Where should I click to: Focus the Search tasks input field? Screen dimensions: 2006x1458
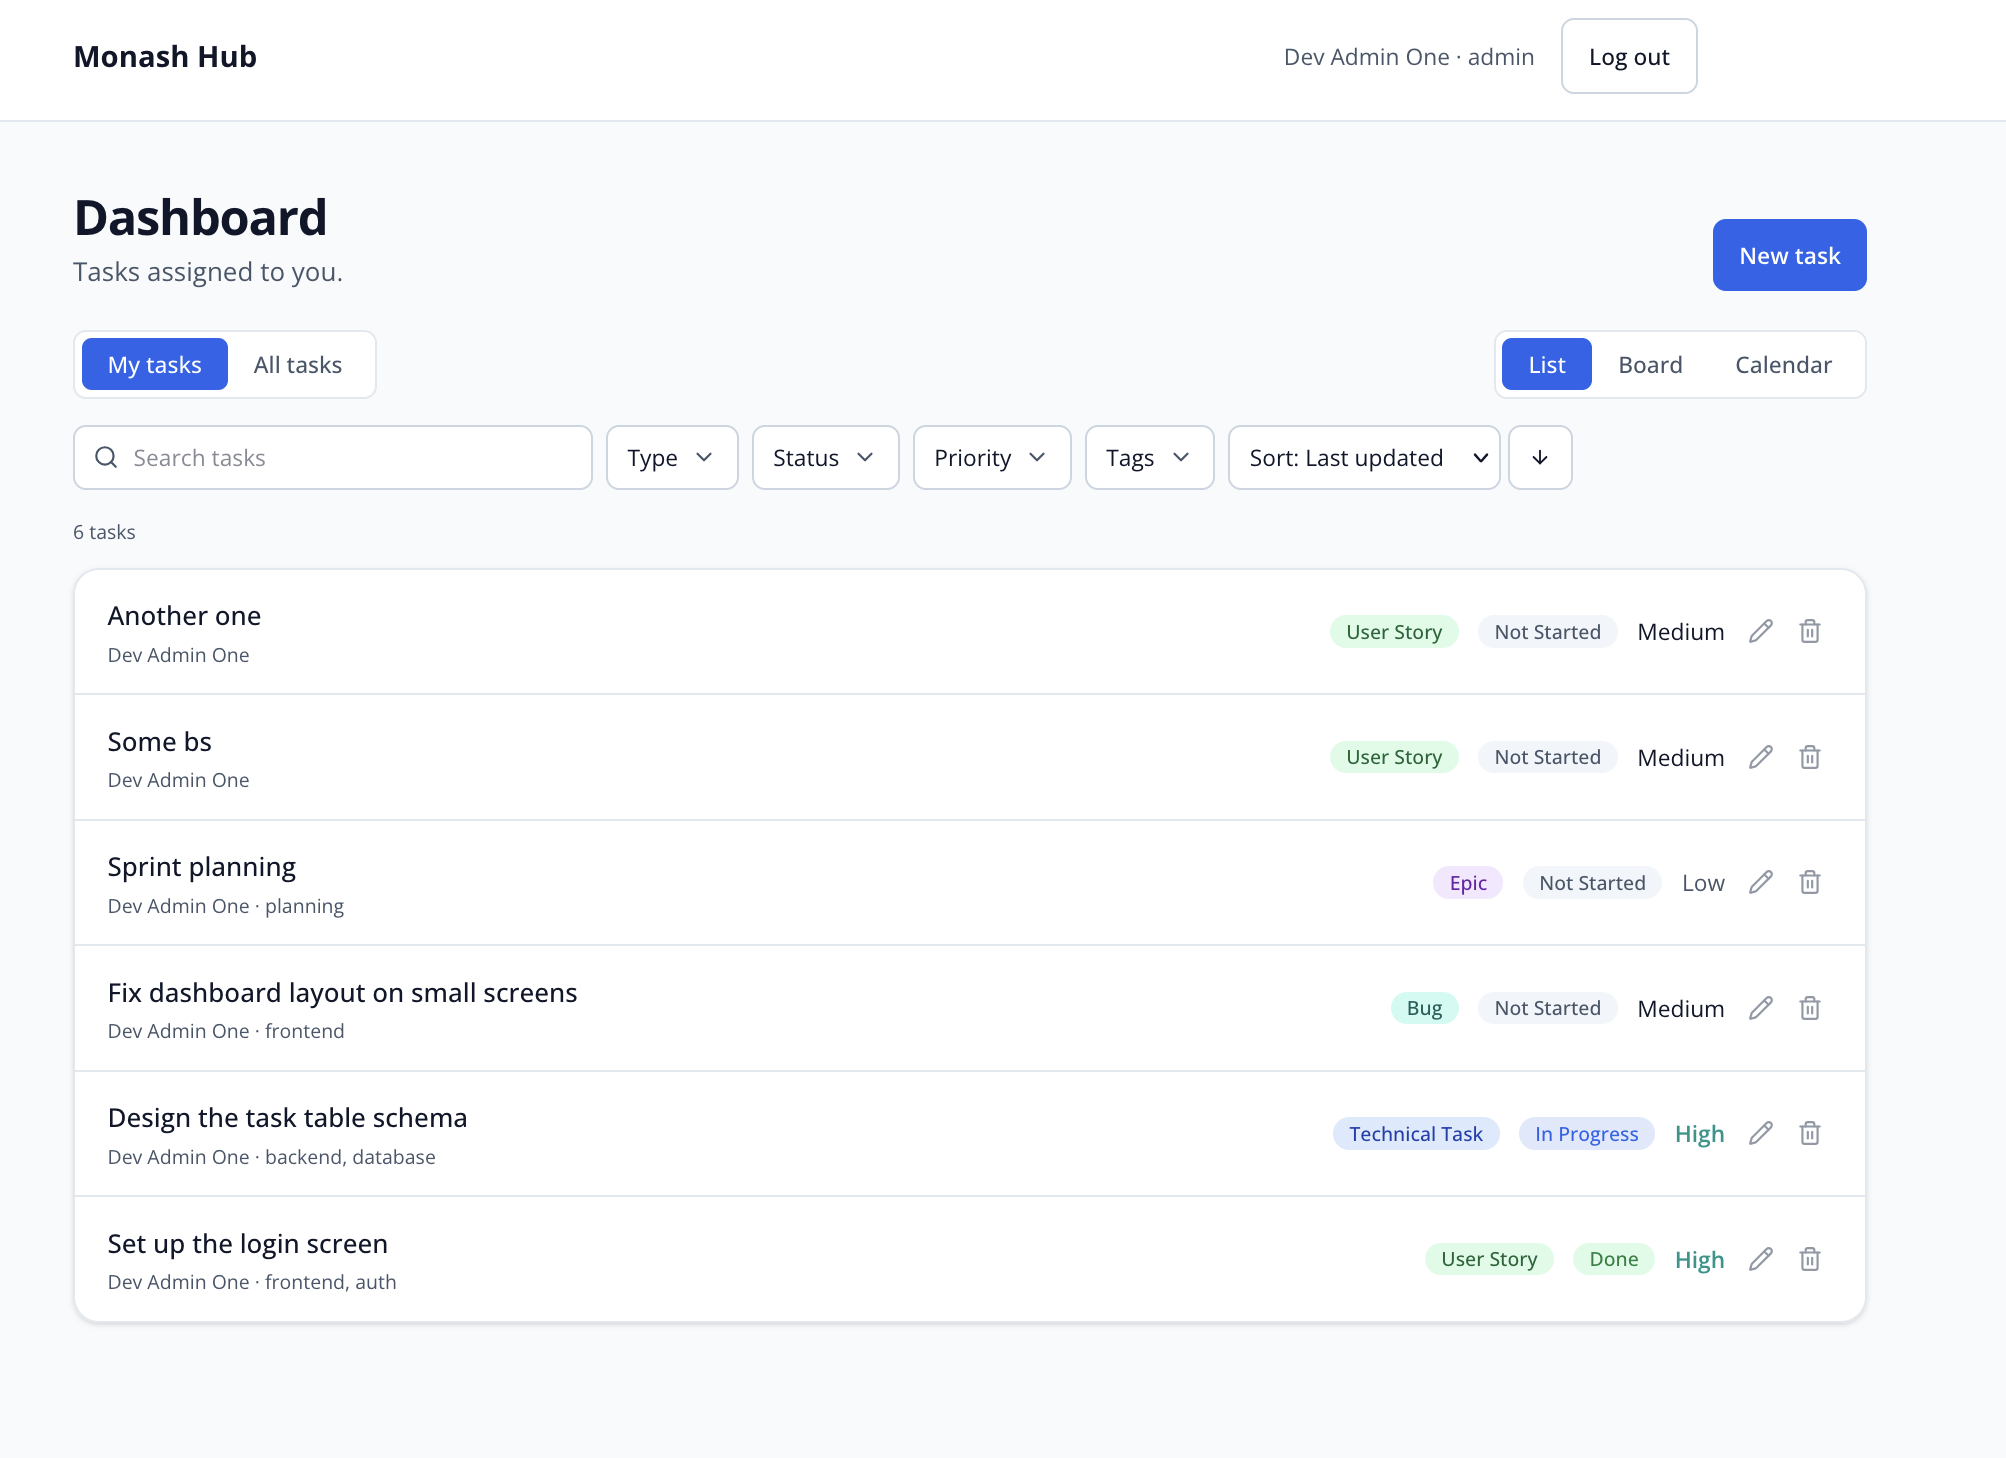333,458
